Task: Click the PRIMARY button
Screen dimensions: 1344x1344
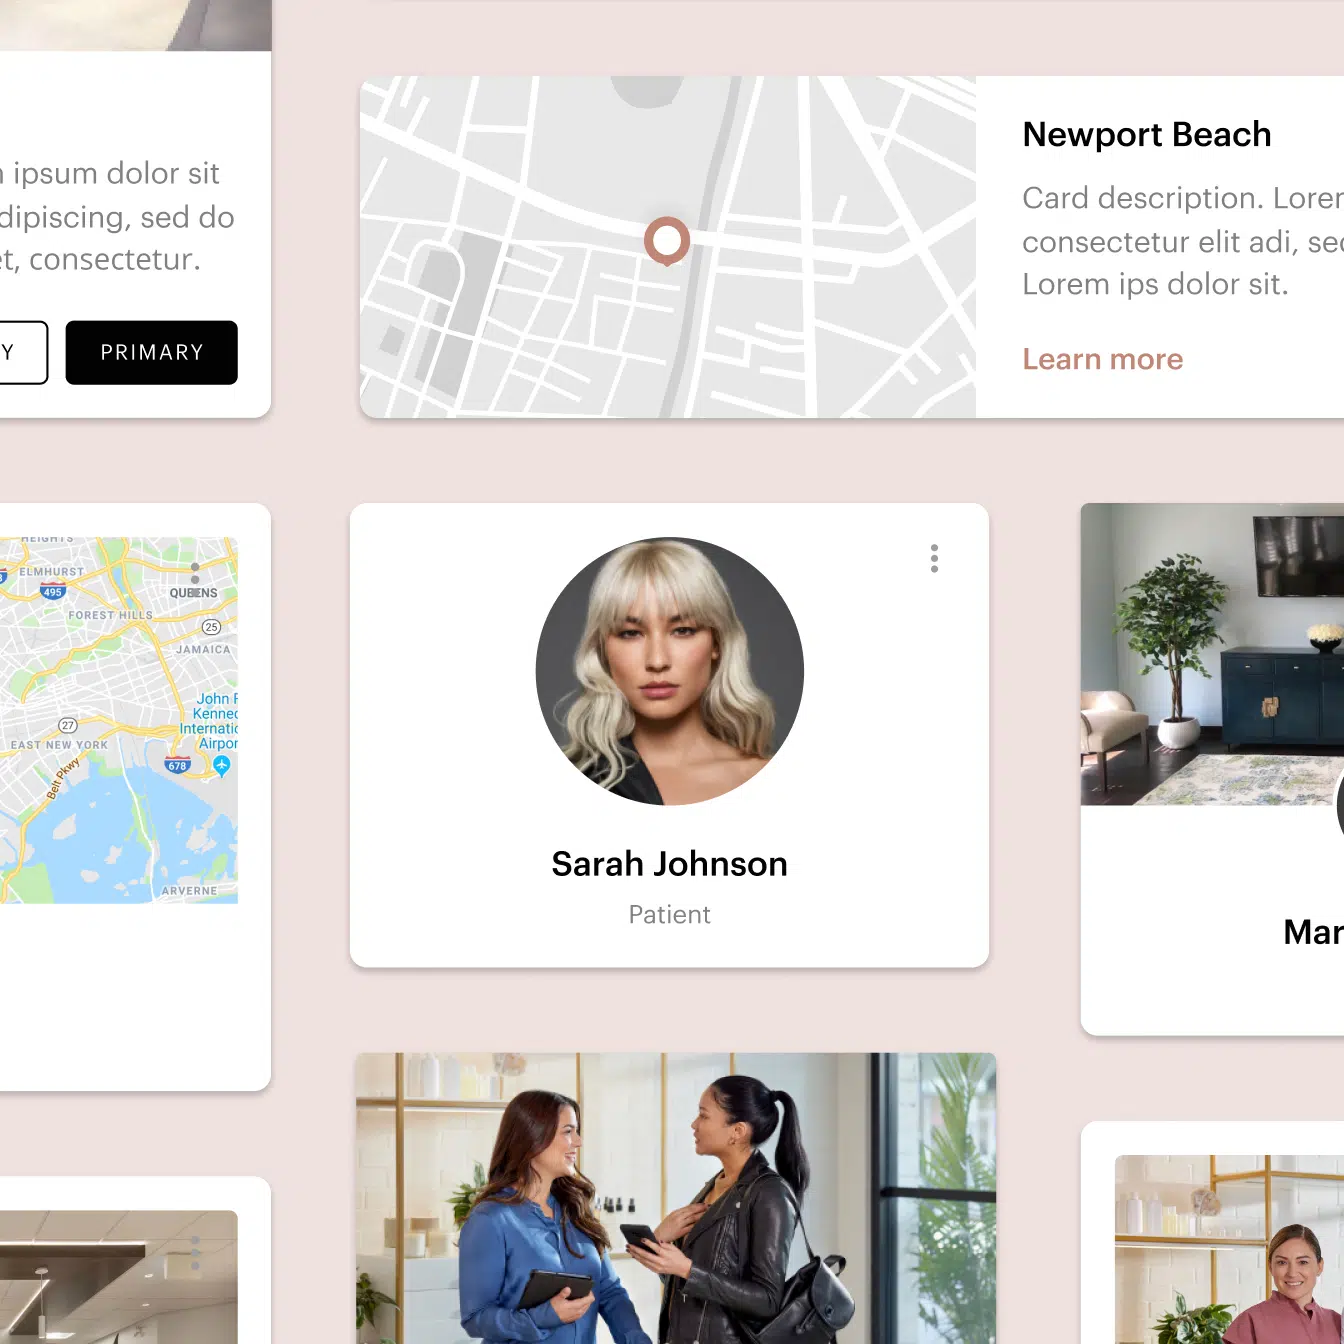Action: (151, 352)
